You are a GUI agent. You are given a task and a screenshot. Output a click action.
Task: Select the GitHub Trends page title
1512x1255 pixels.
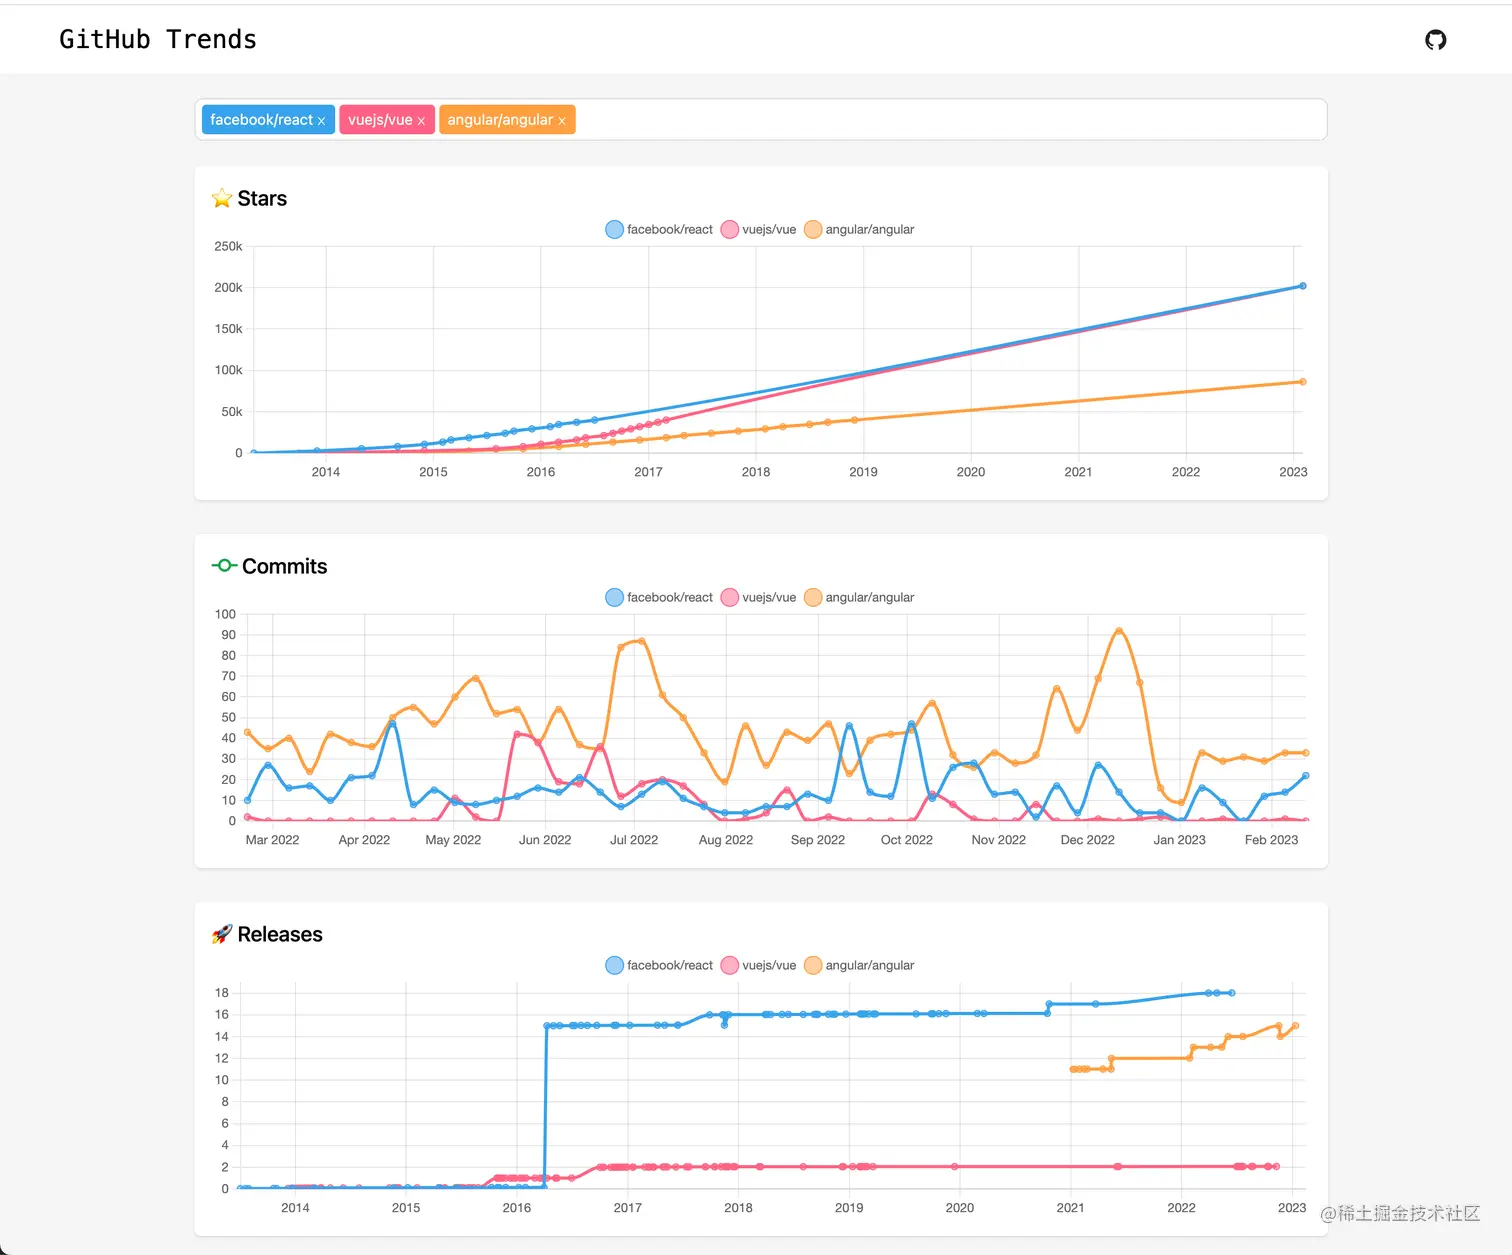pyautogui.click(x=157, y=39)
